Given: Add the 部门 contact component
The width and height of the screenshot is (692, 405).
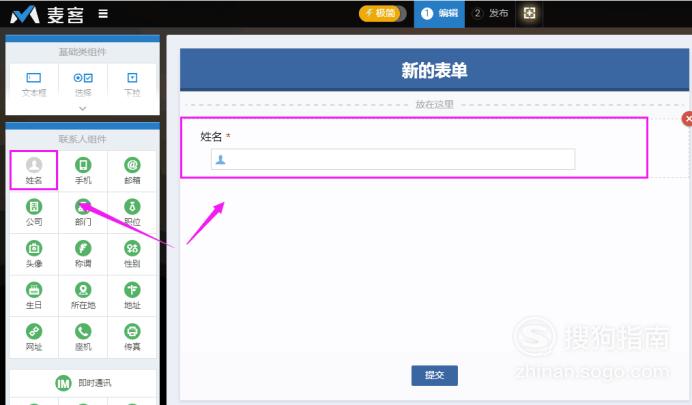Looking at the screenshot, I should (x=83, y=213).
